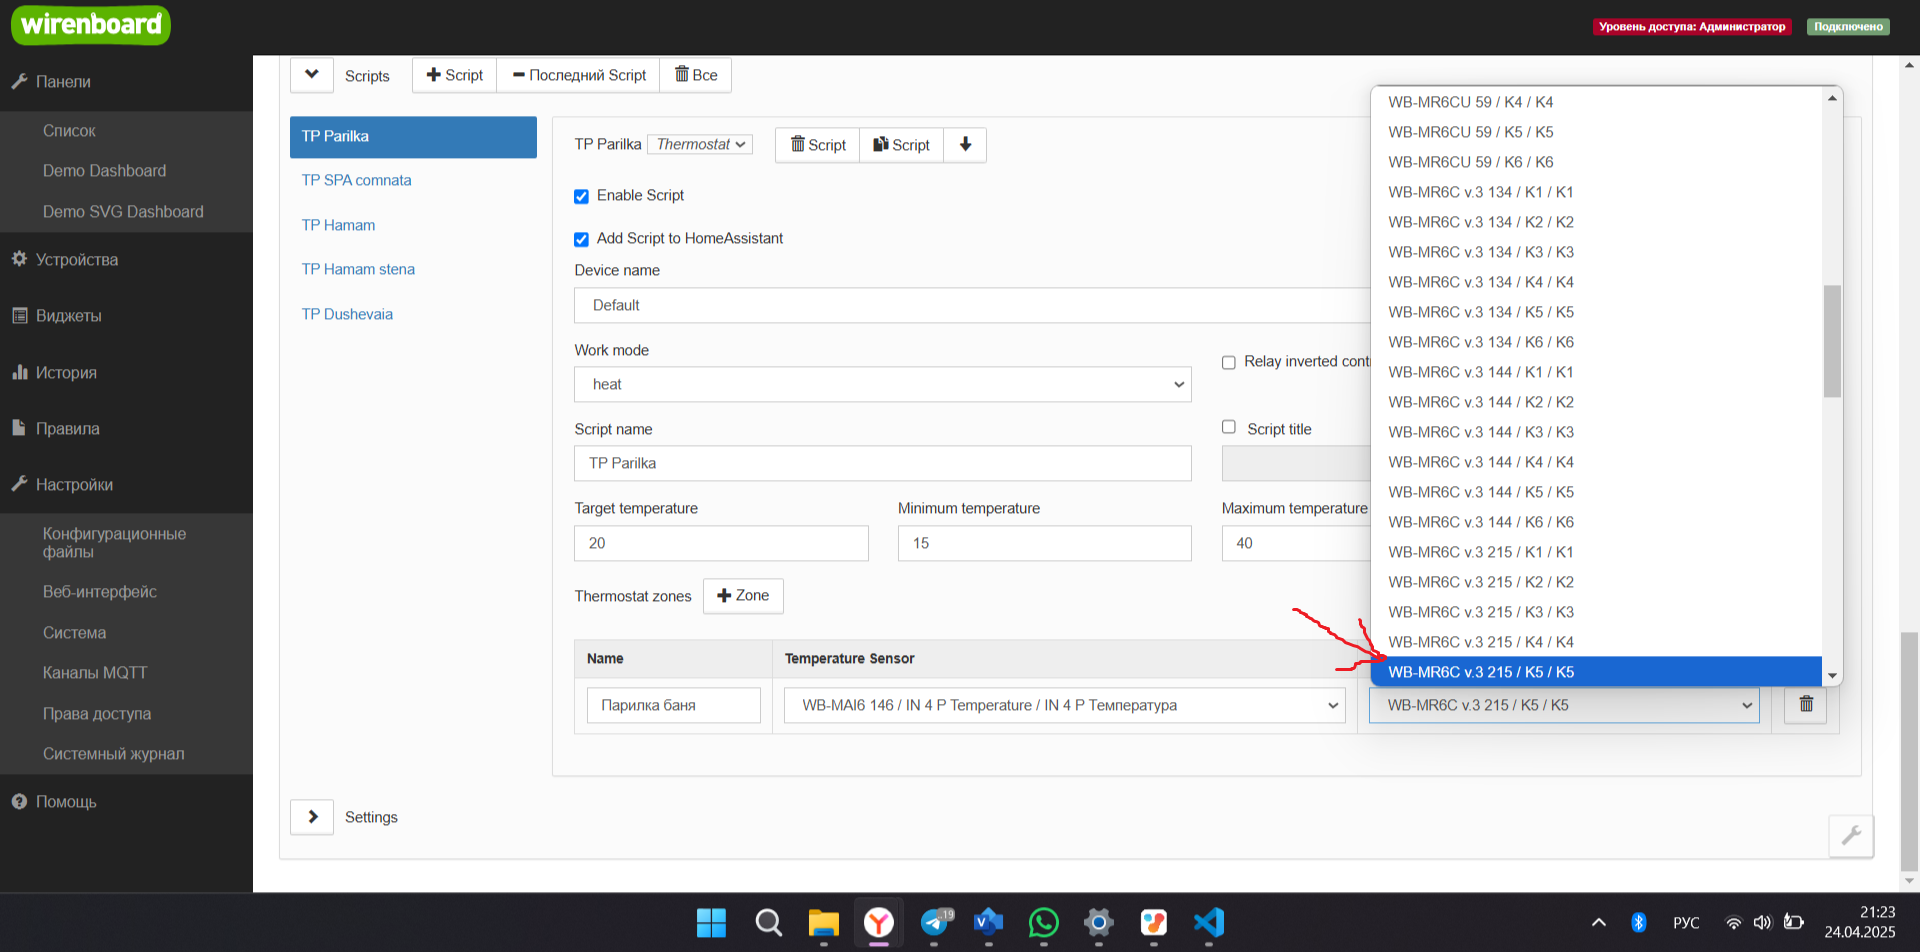Image resolution: width=1920 pixels, height=952 pixels.
Task: Delete all scripts with Все button
Action: pos(696,75)
